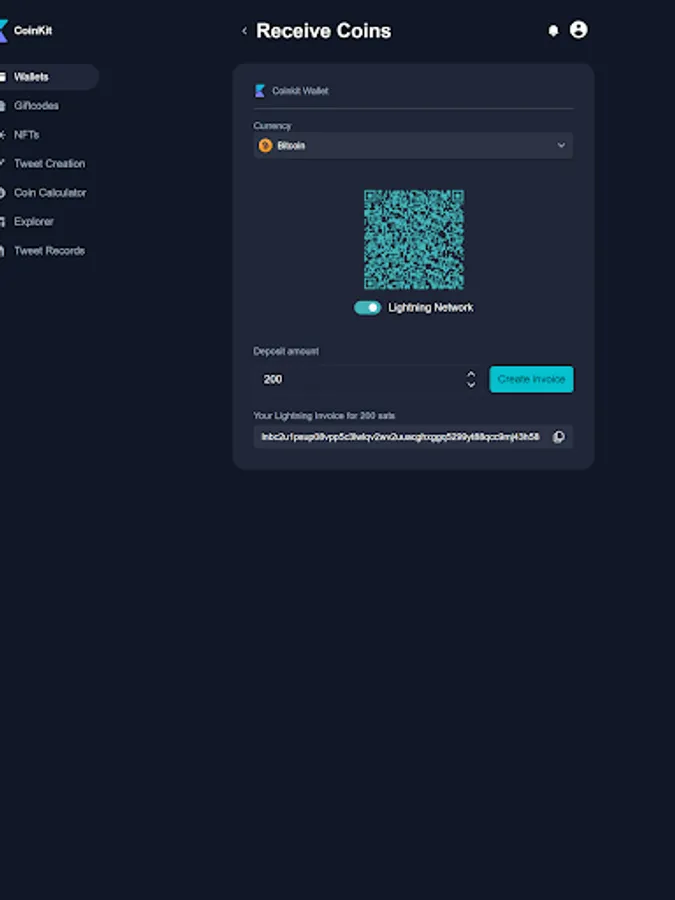Viewport: 675px width, 900px height.
Task: Click the QR code image
Action: [x=414, y=239]
